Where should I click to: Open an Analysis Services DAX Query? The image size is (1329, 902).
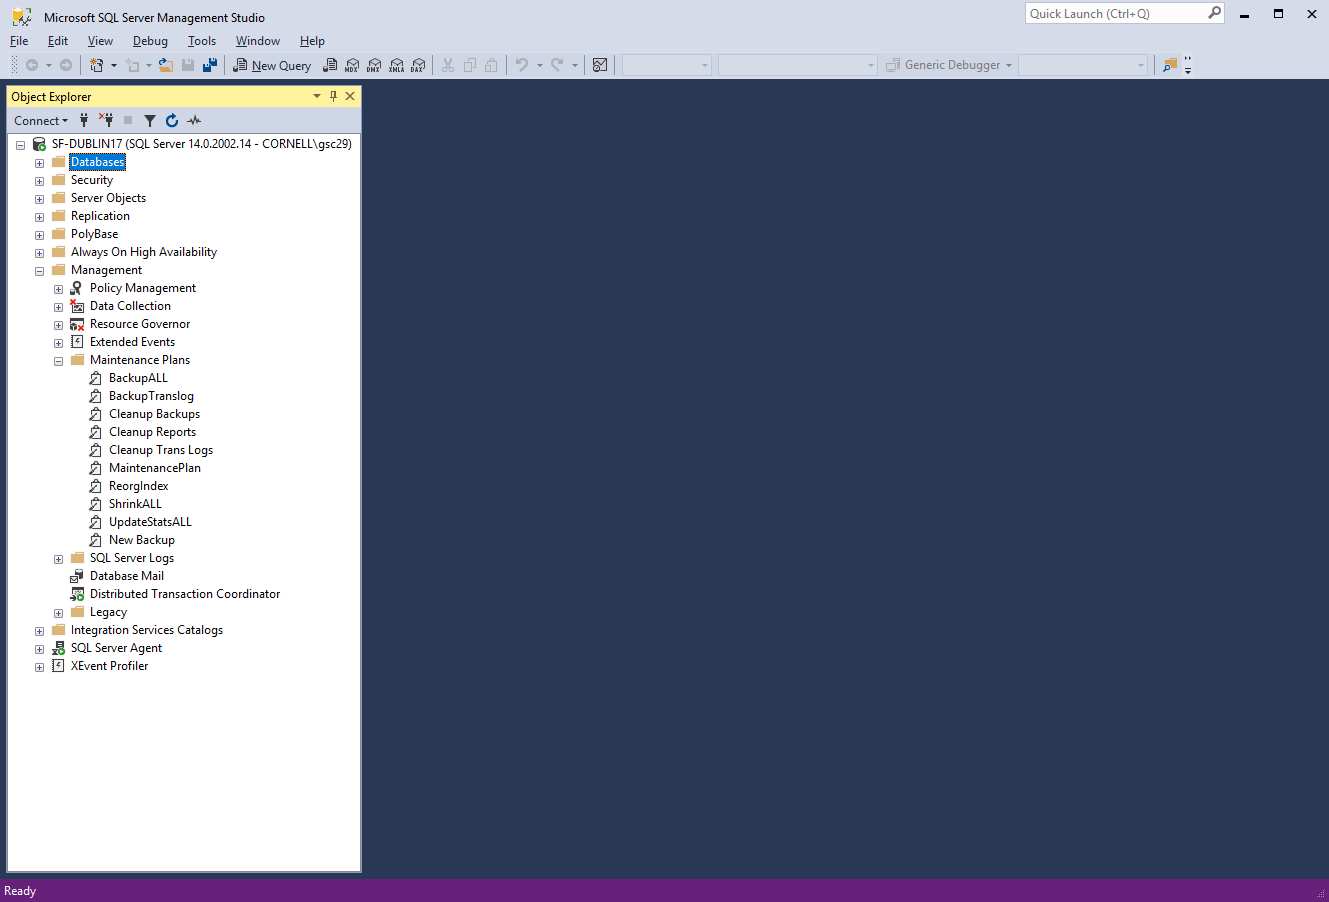pos(418,65)
